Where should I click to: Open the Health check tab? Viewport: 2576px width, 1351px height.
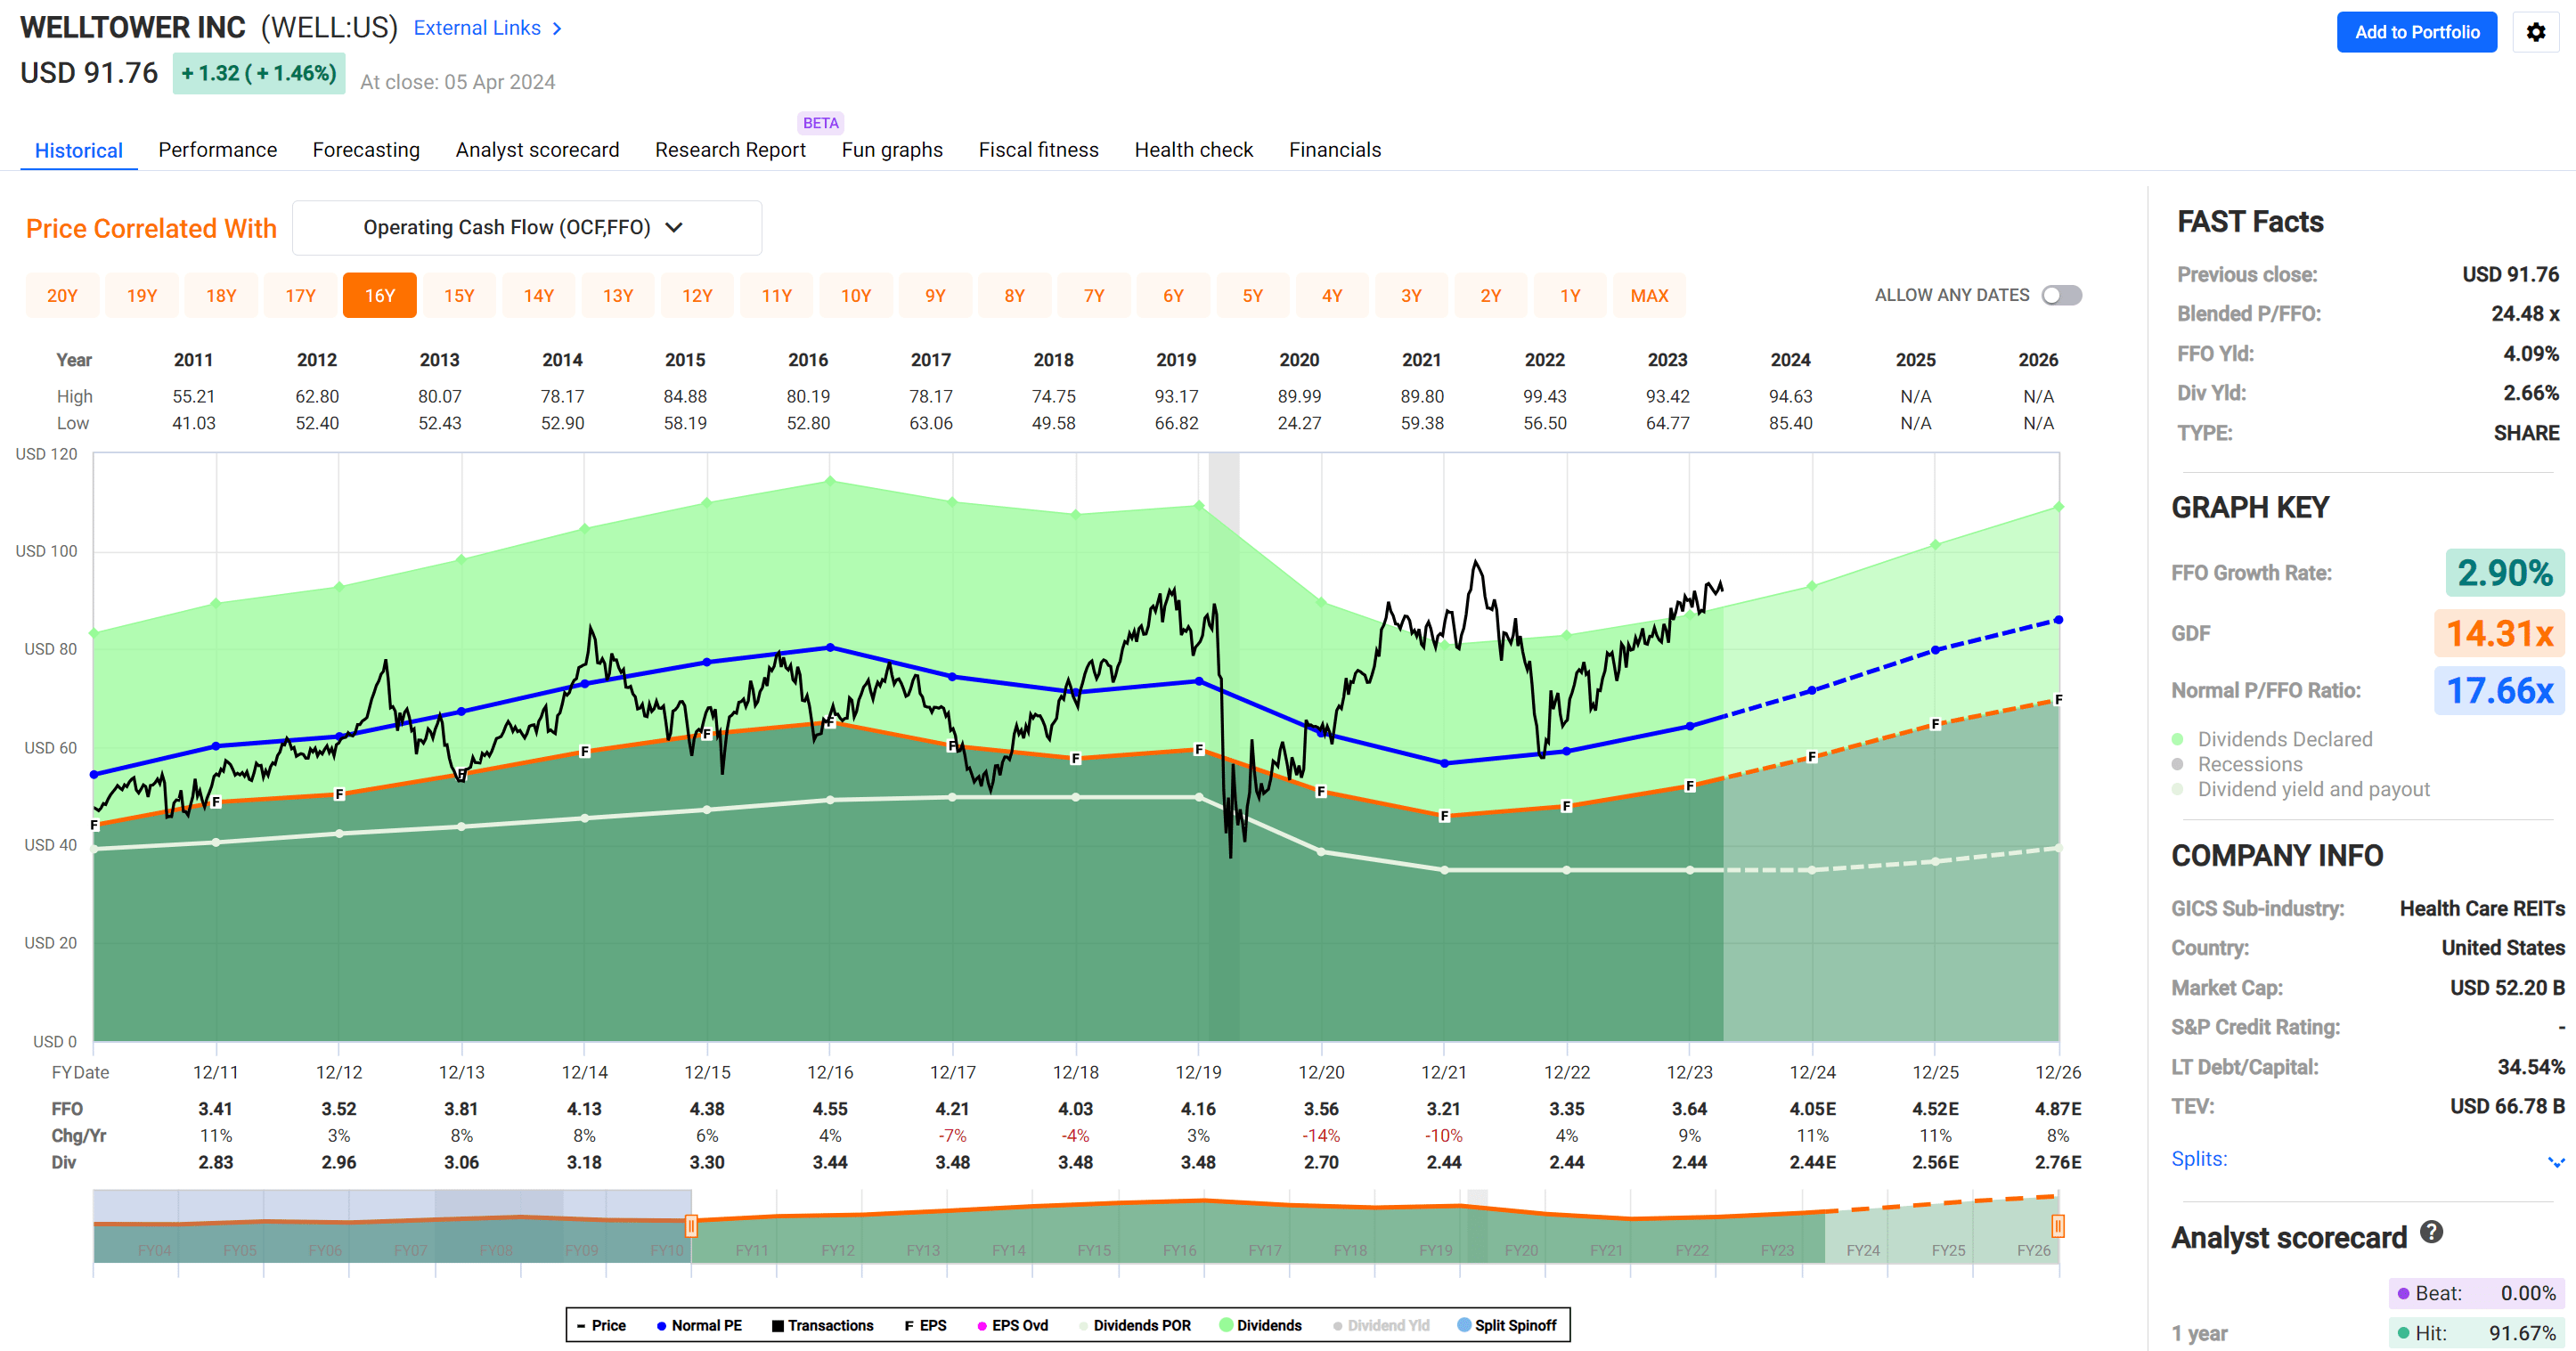coord(1194,150)
